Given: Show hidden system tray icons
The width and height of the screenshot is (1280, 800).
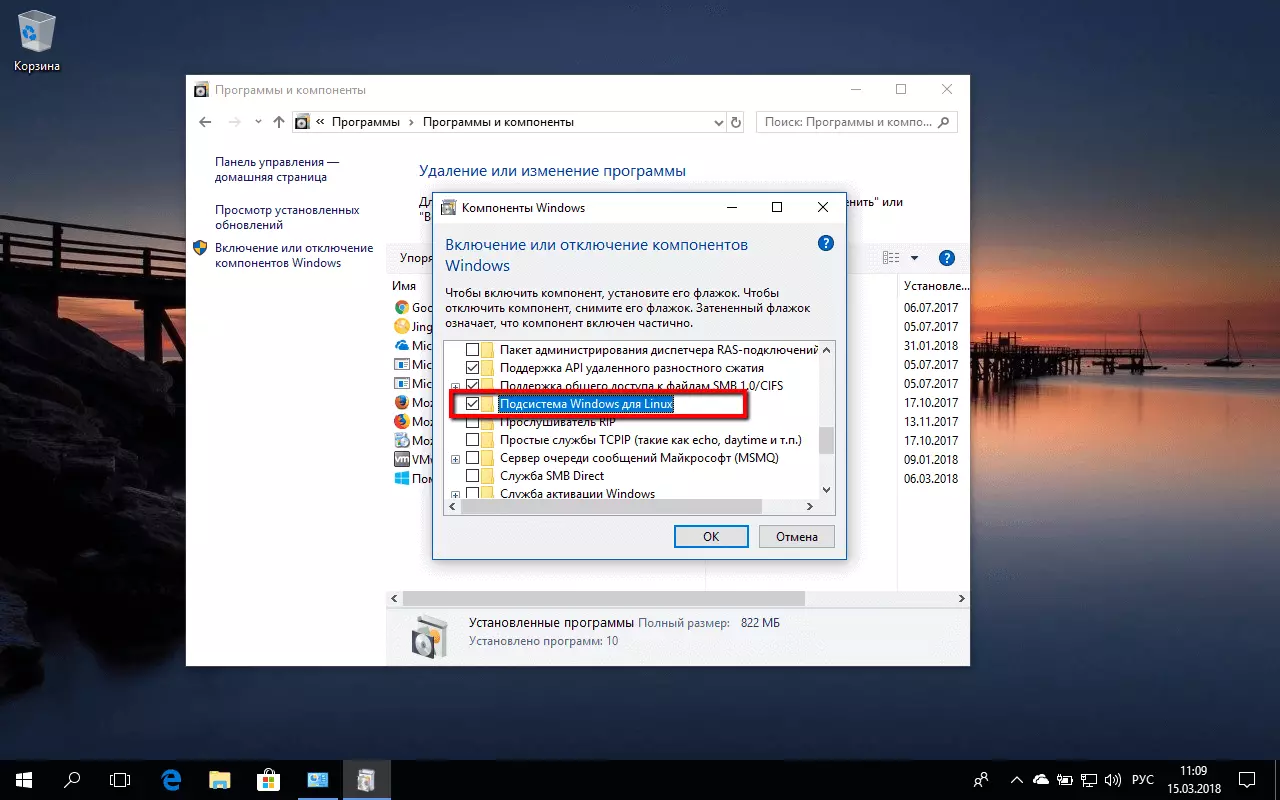Looking at the screenshot, I should pos(1016,779).
